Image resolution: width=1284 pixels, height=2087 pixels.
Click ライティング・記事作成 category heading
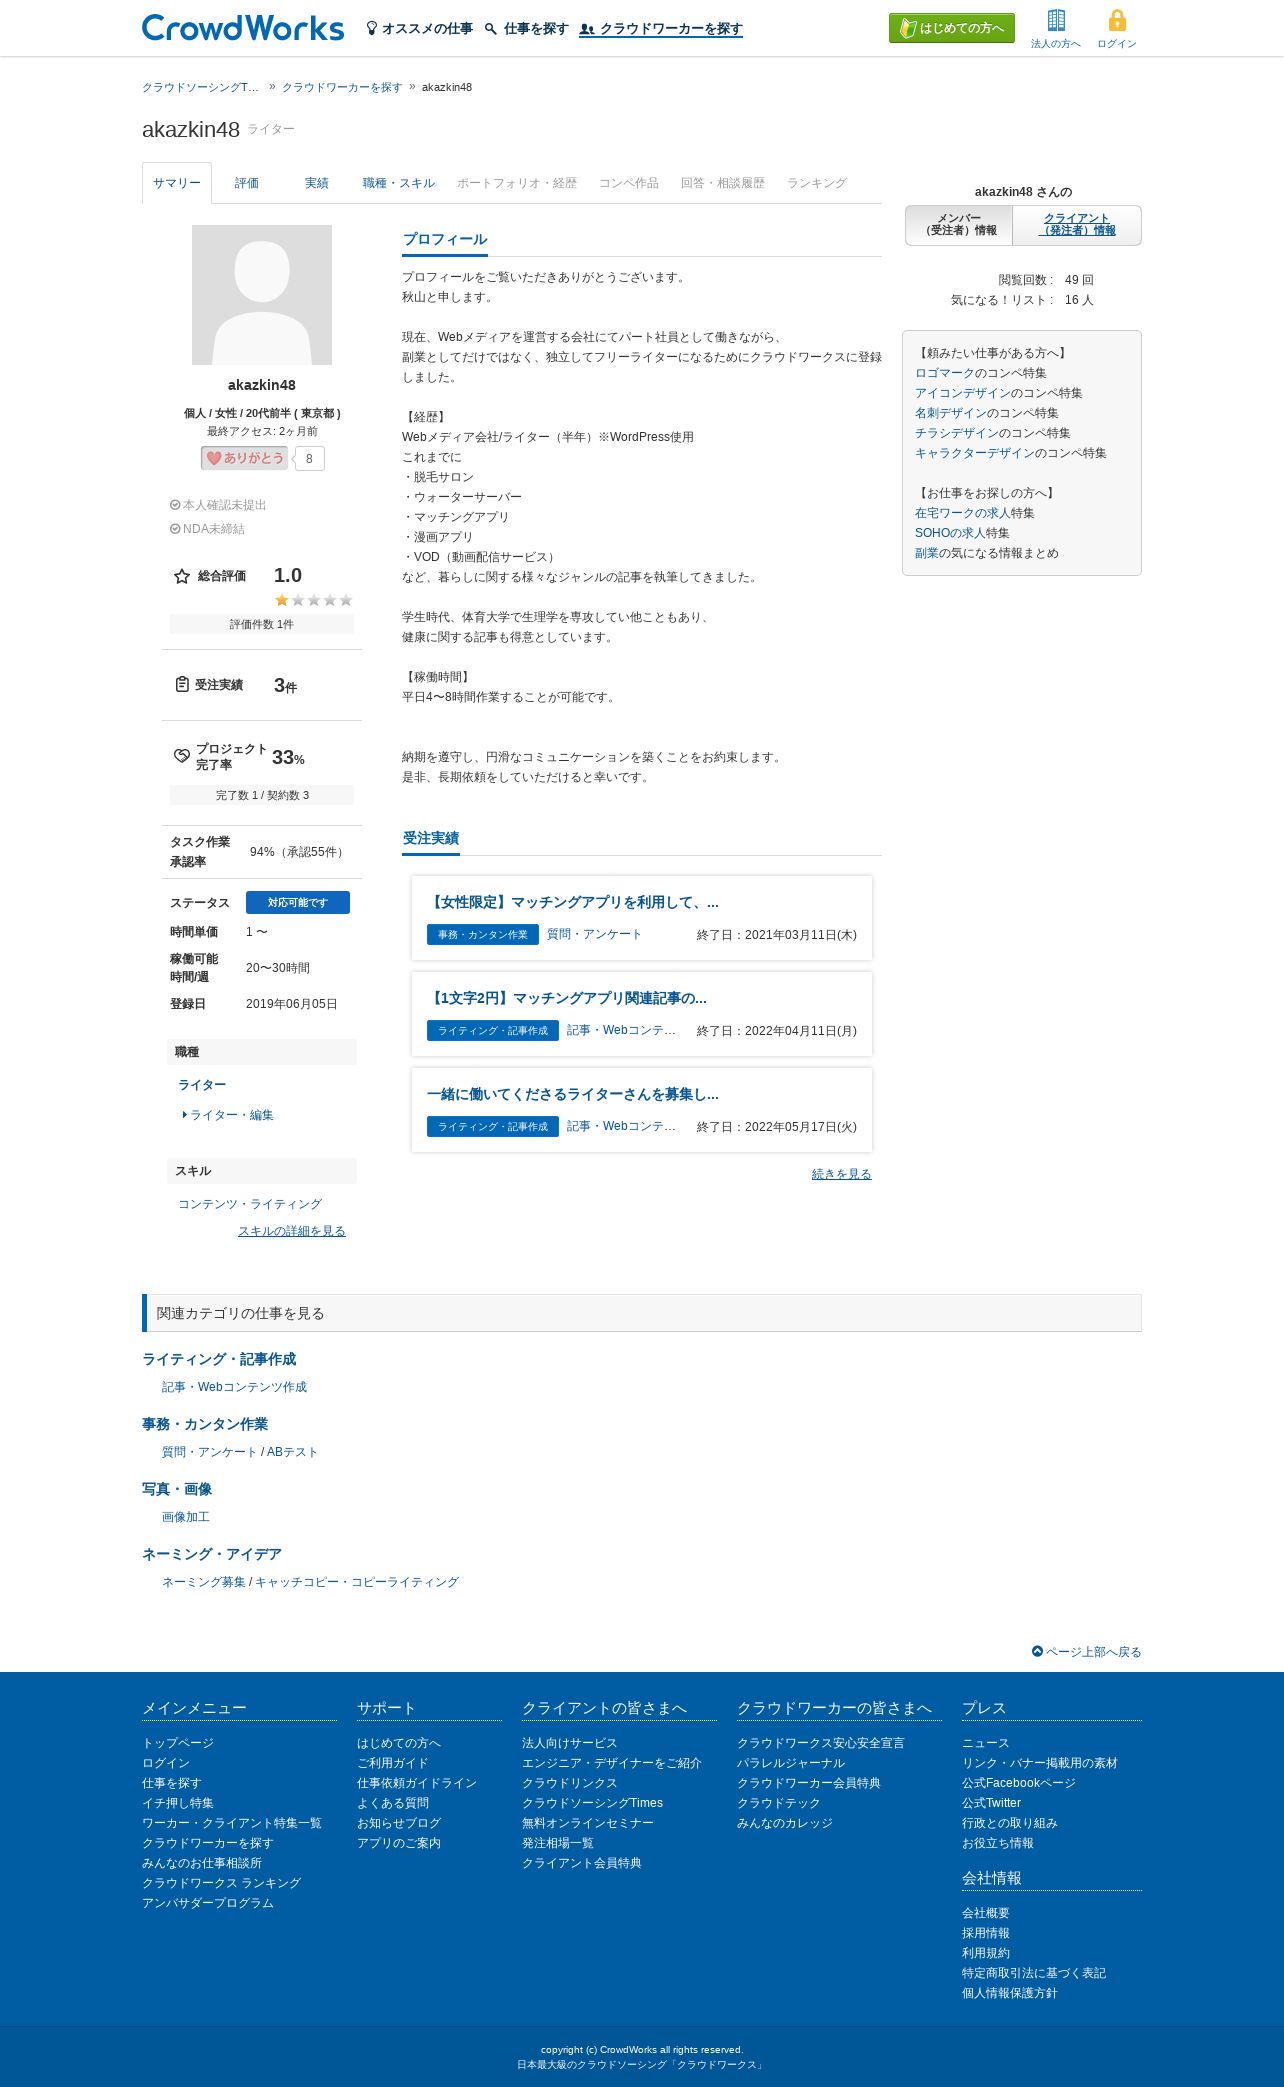[x=219, y=1359]
